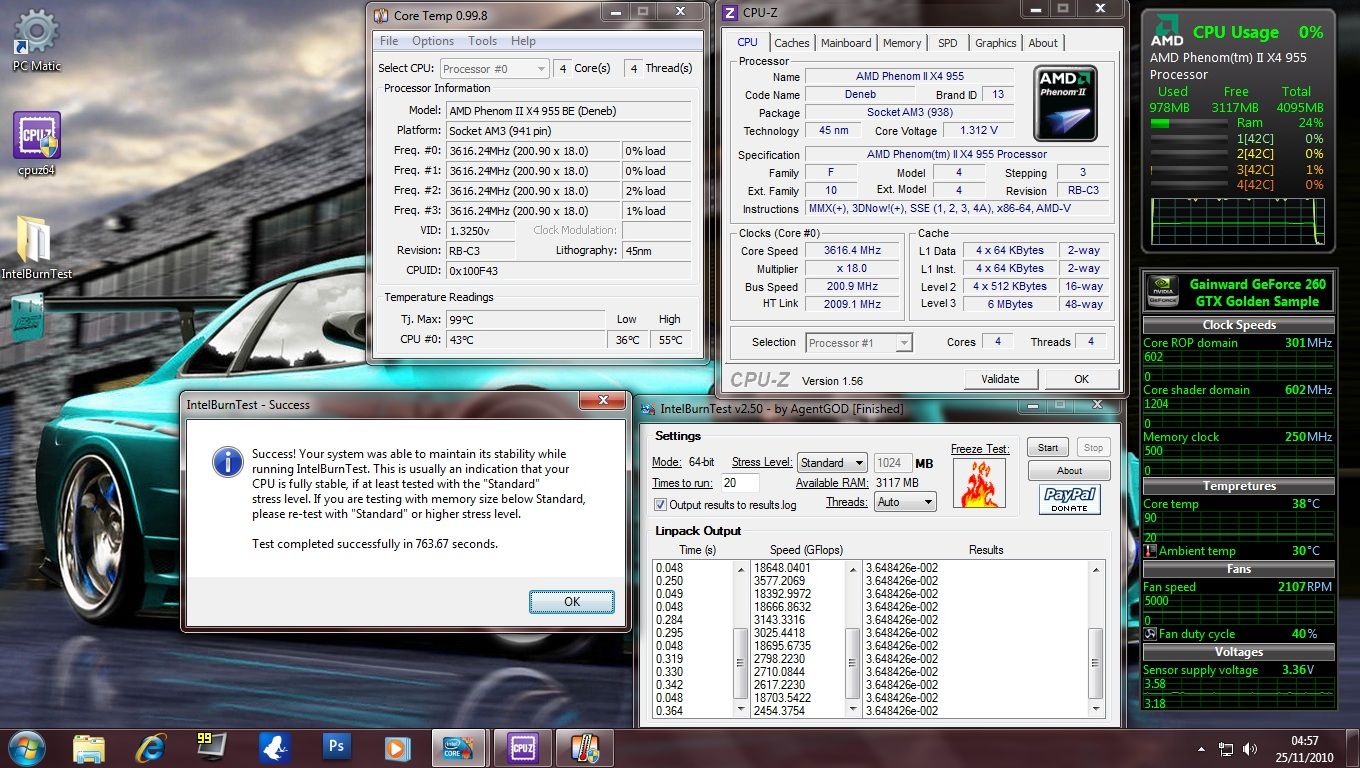Open the blue bird taskbar application
The image size is (1360, 768).
274,747
